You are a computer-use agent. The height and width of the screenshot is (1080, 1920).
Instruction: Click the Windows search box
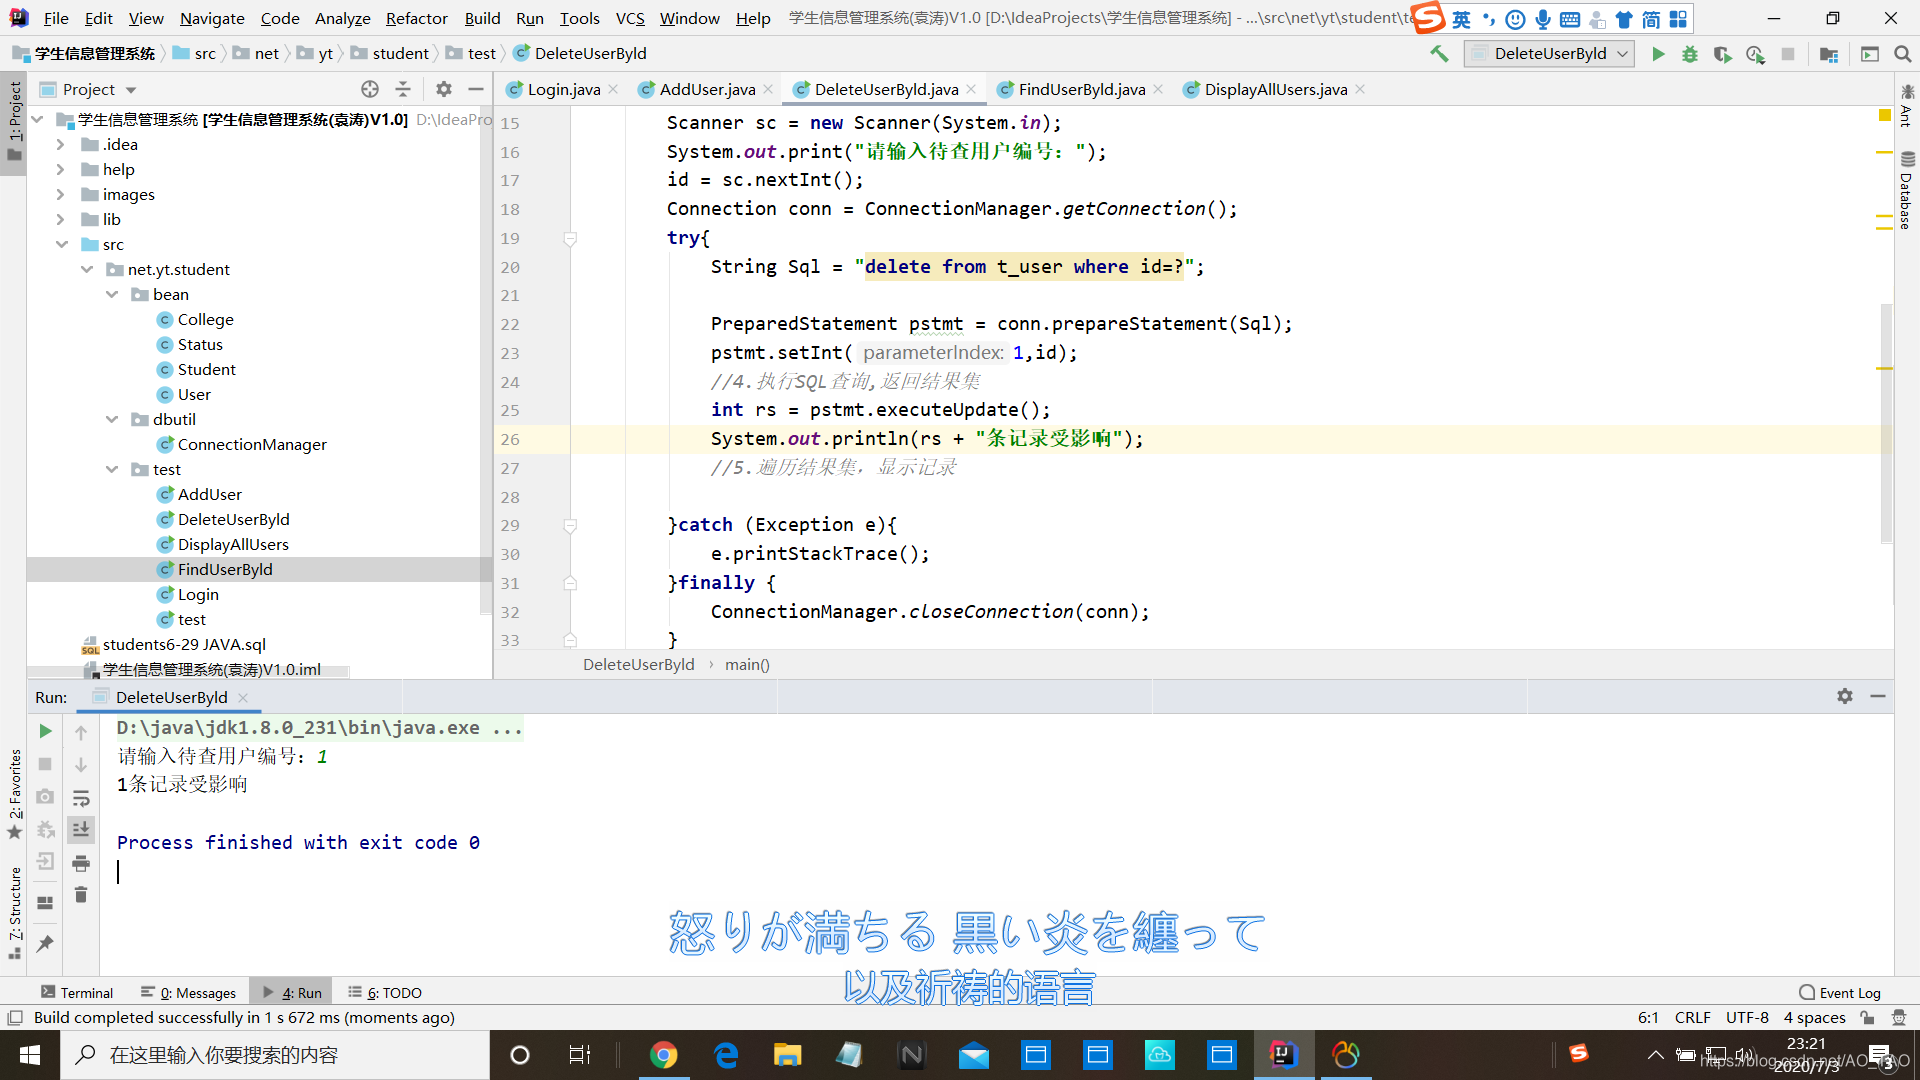[275, 1055]
